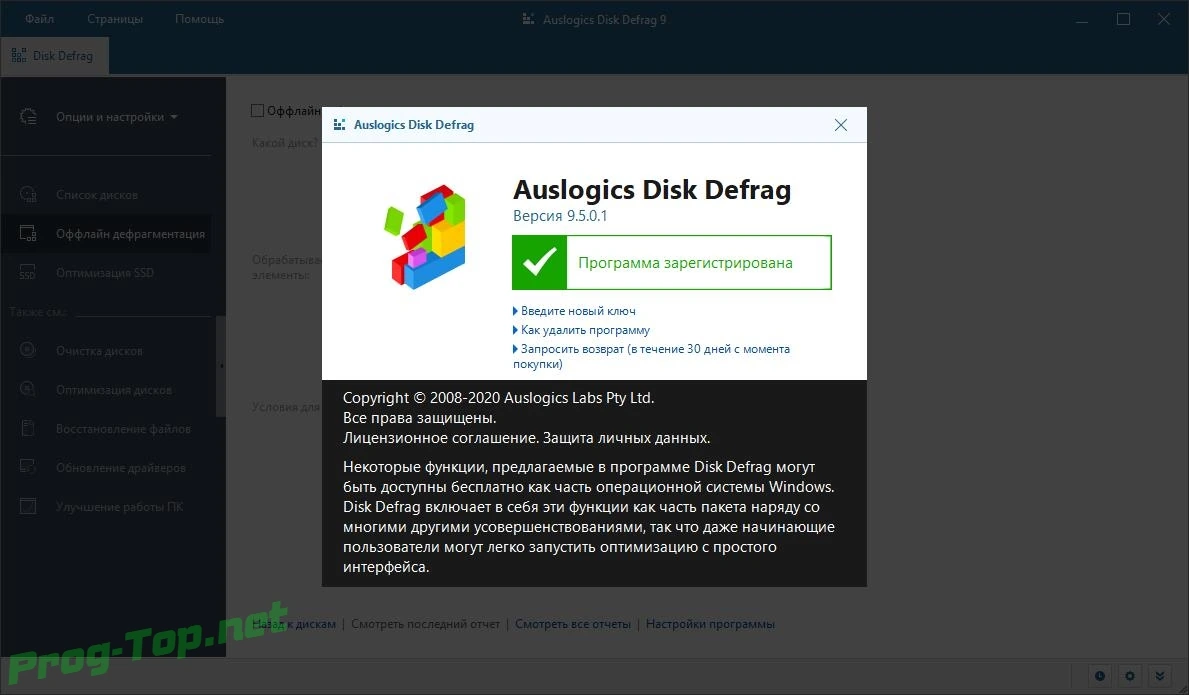The width and height of the screenshot is (1189, 695).
Task: Click Программа зарегистрирована status box
Action: (672, 262)
